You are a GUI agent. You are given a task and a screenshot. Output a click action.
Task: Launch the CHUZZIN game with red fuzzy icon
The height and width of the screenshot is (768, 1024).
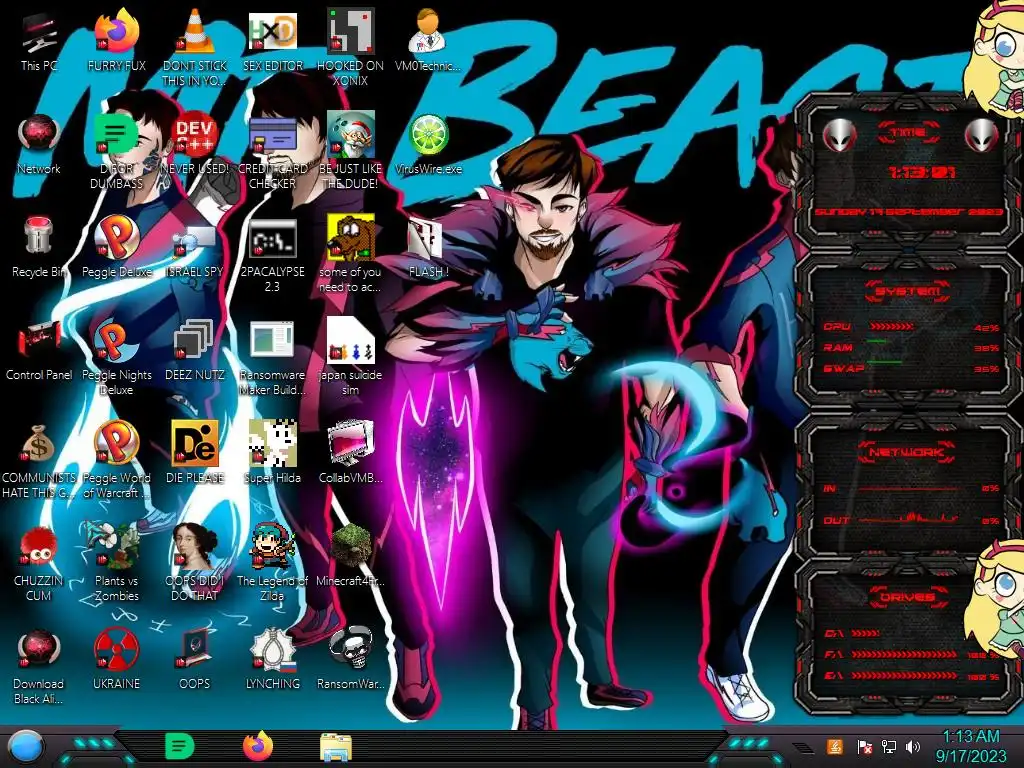coord(39,564)
